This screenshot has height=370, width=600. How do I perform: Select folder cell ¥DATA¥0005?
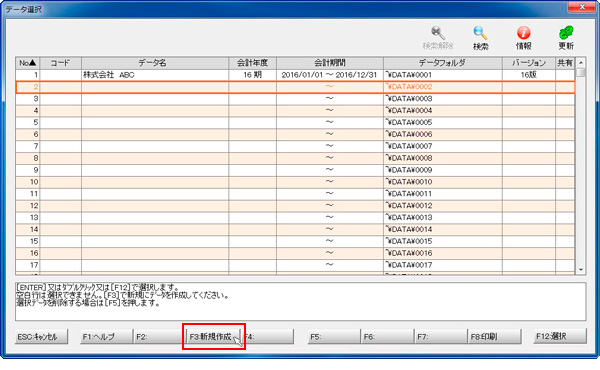(x=443, y=122)
